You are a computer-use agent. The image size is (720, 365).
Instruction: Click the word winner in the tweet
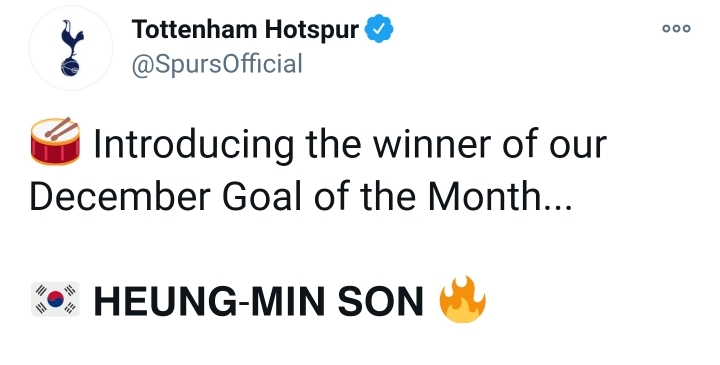pos(432,145)
